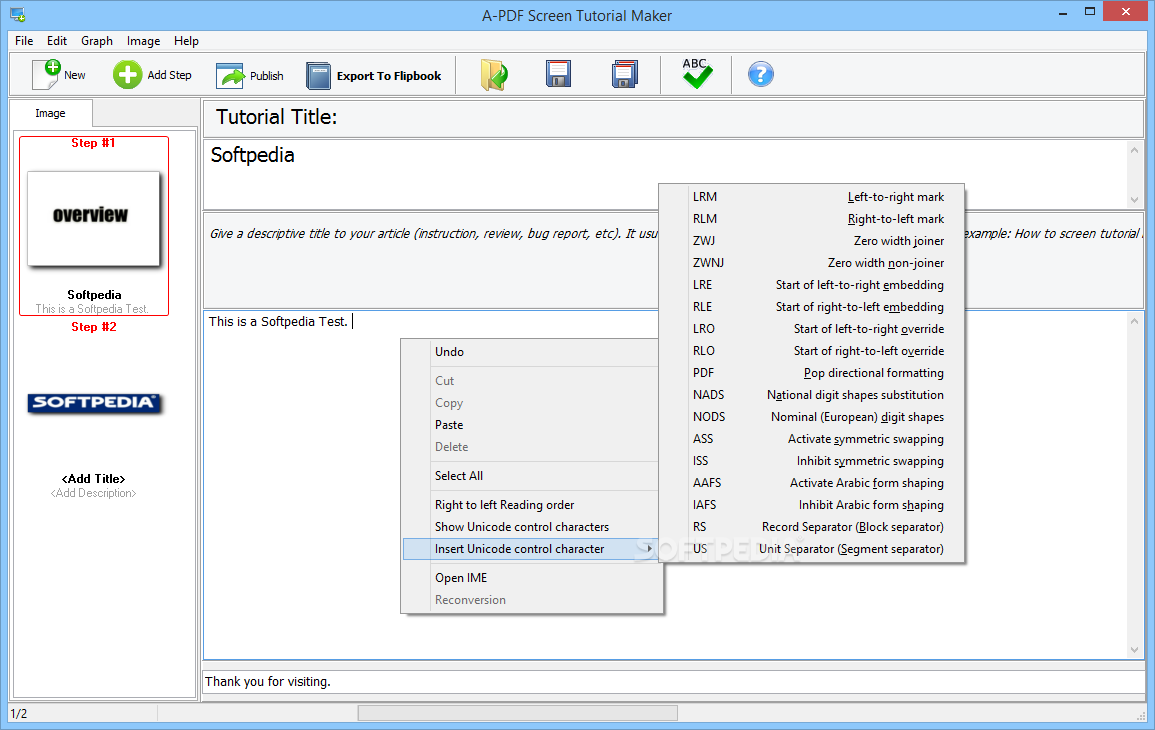Insert RLE right-to-left embedding

point(811,307)
